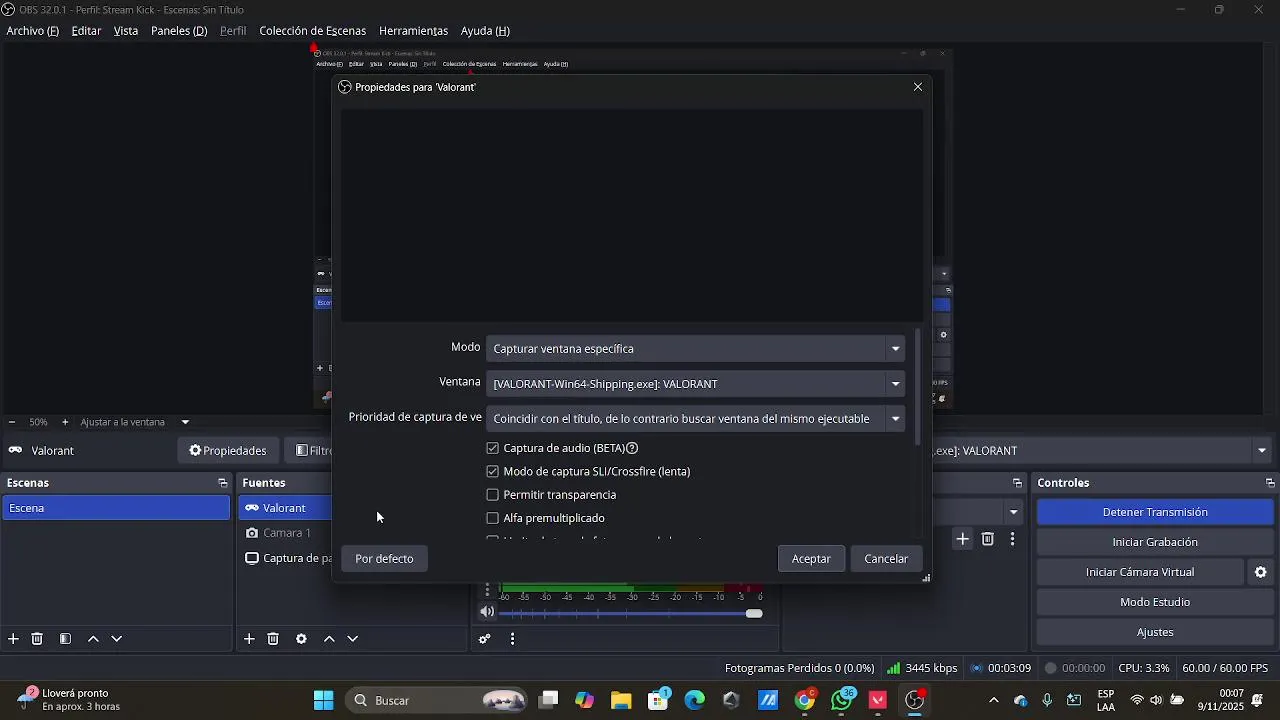Open Ayuda menu
1280x720 pixels.
tap(485, 31)
